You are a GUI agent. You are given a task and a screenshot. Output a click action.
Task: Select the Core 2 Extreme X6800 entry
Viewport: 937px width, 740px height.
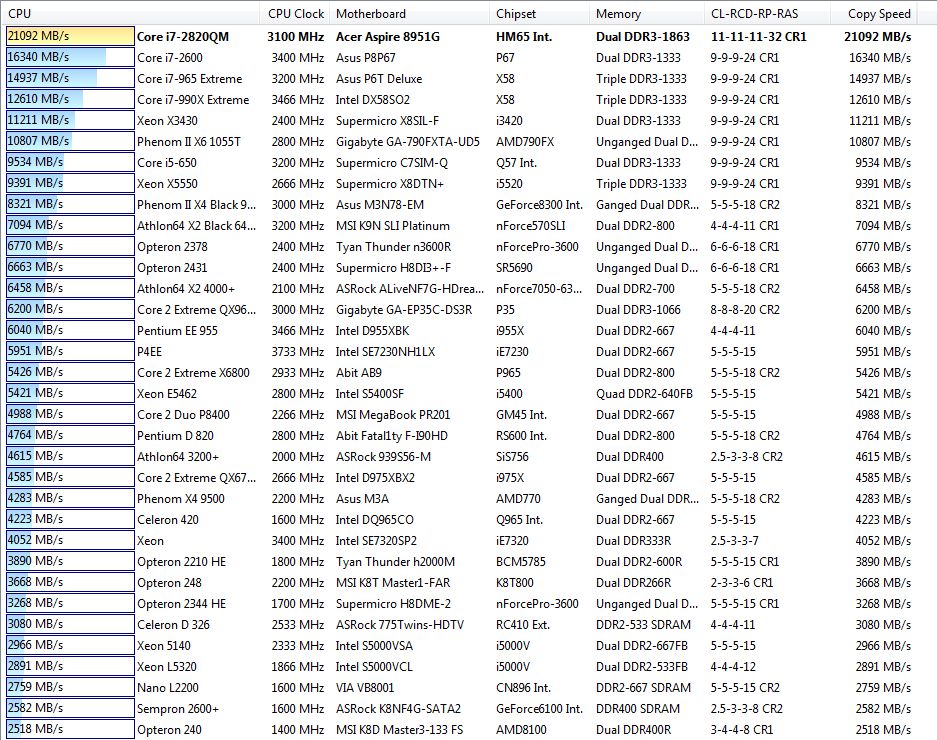pyautogui.click(x=193, y=372)
